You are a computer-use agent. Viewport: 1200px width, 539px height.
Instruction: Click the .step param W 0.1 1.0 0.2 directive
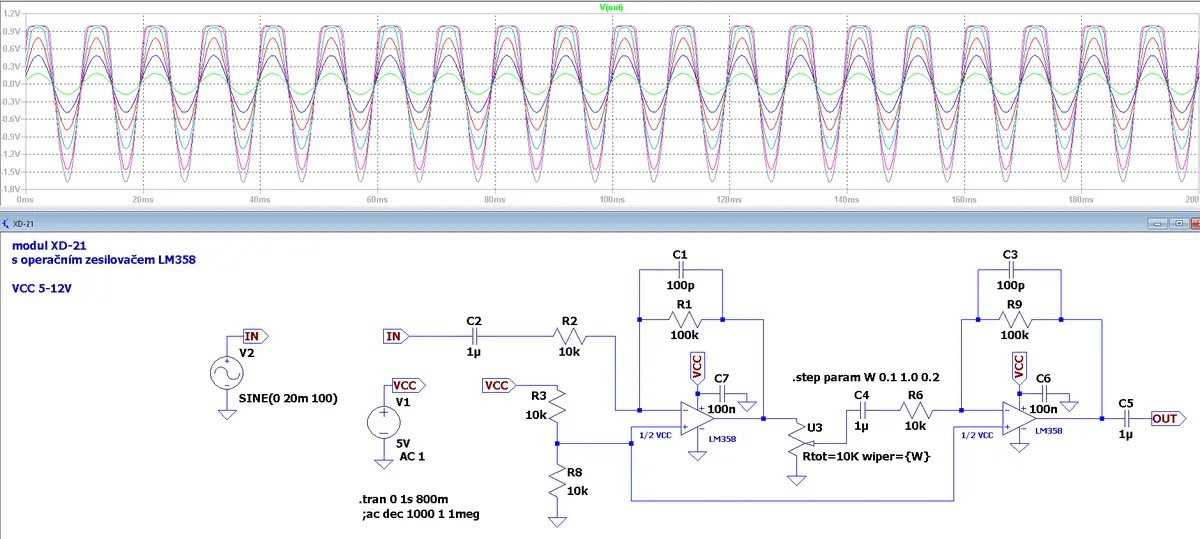pyautogui.click(x=867, y=378)
